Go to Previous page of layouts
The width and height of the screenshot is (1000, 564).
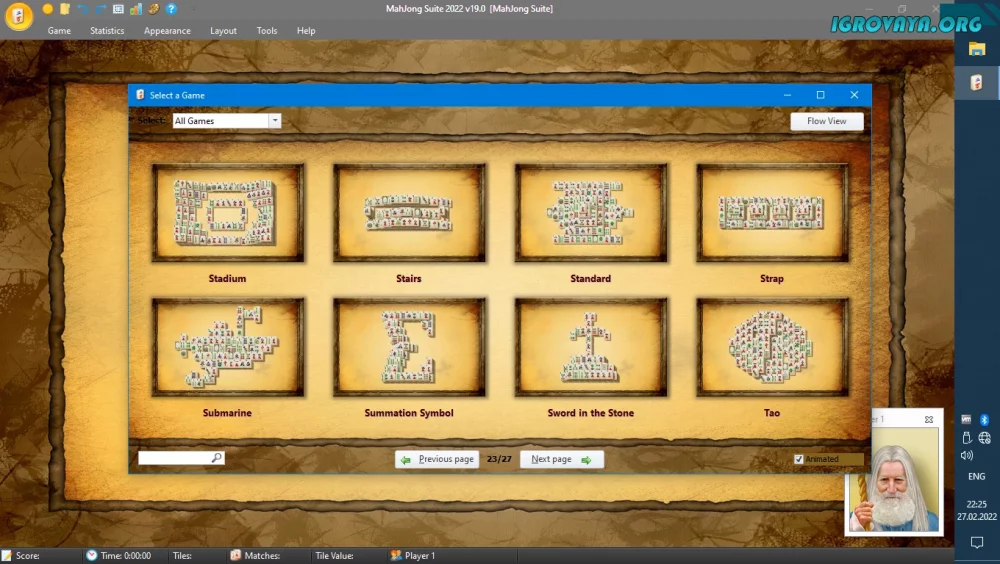coord(436,460)
